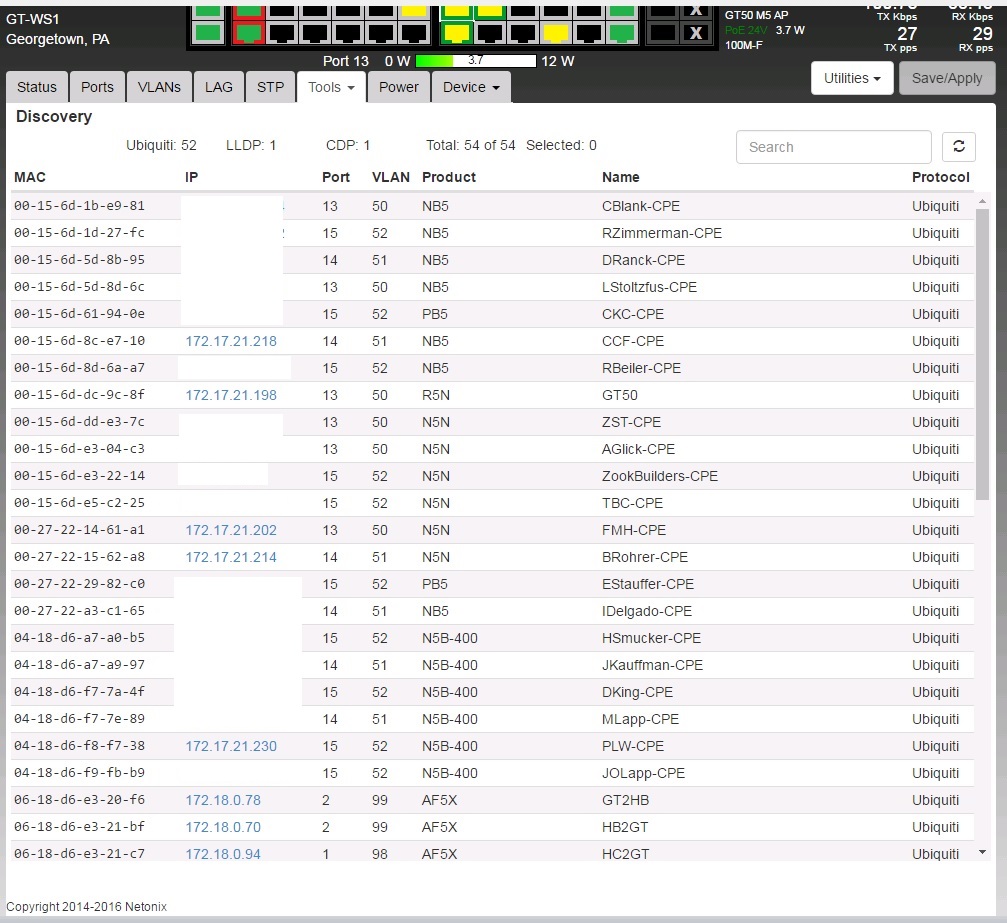Click the bottom SFP port marked X
Screen dimensions: 1007x923
pos(696,33)
